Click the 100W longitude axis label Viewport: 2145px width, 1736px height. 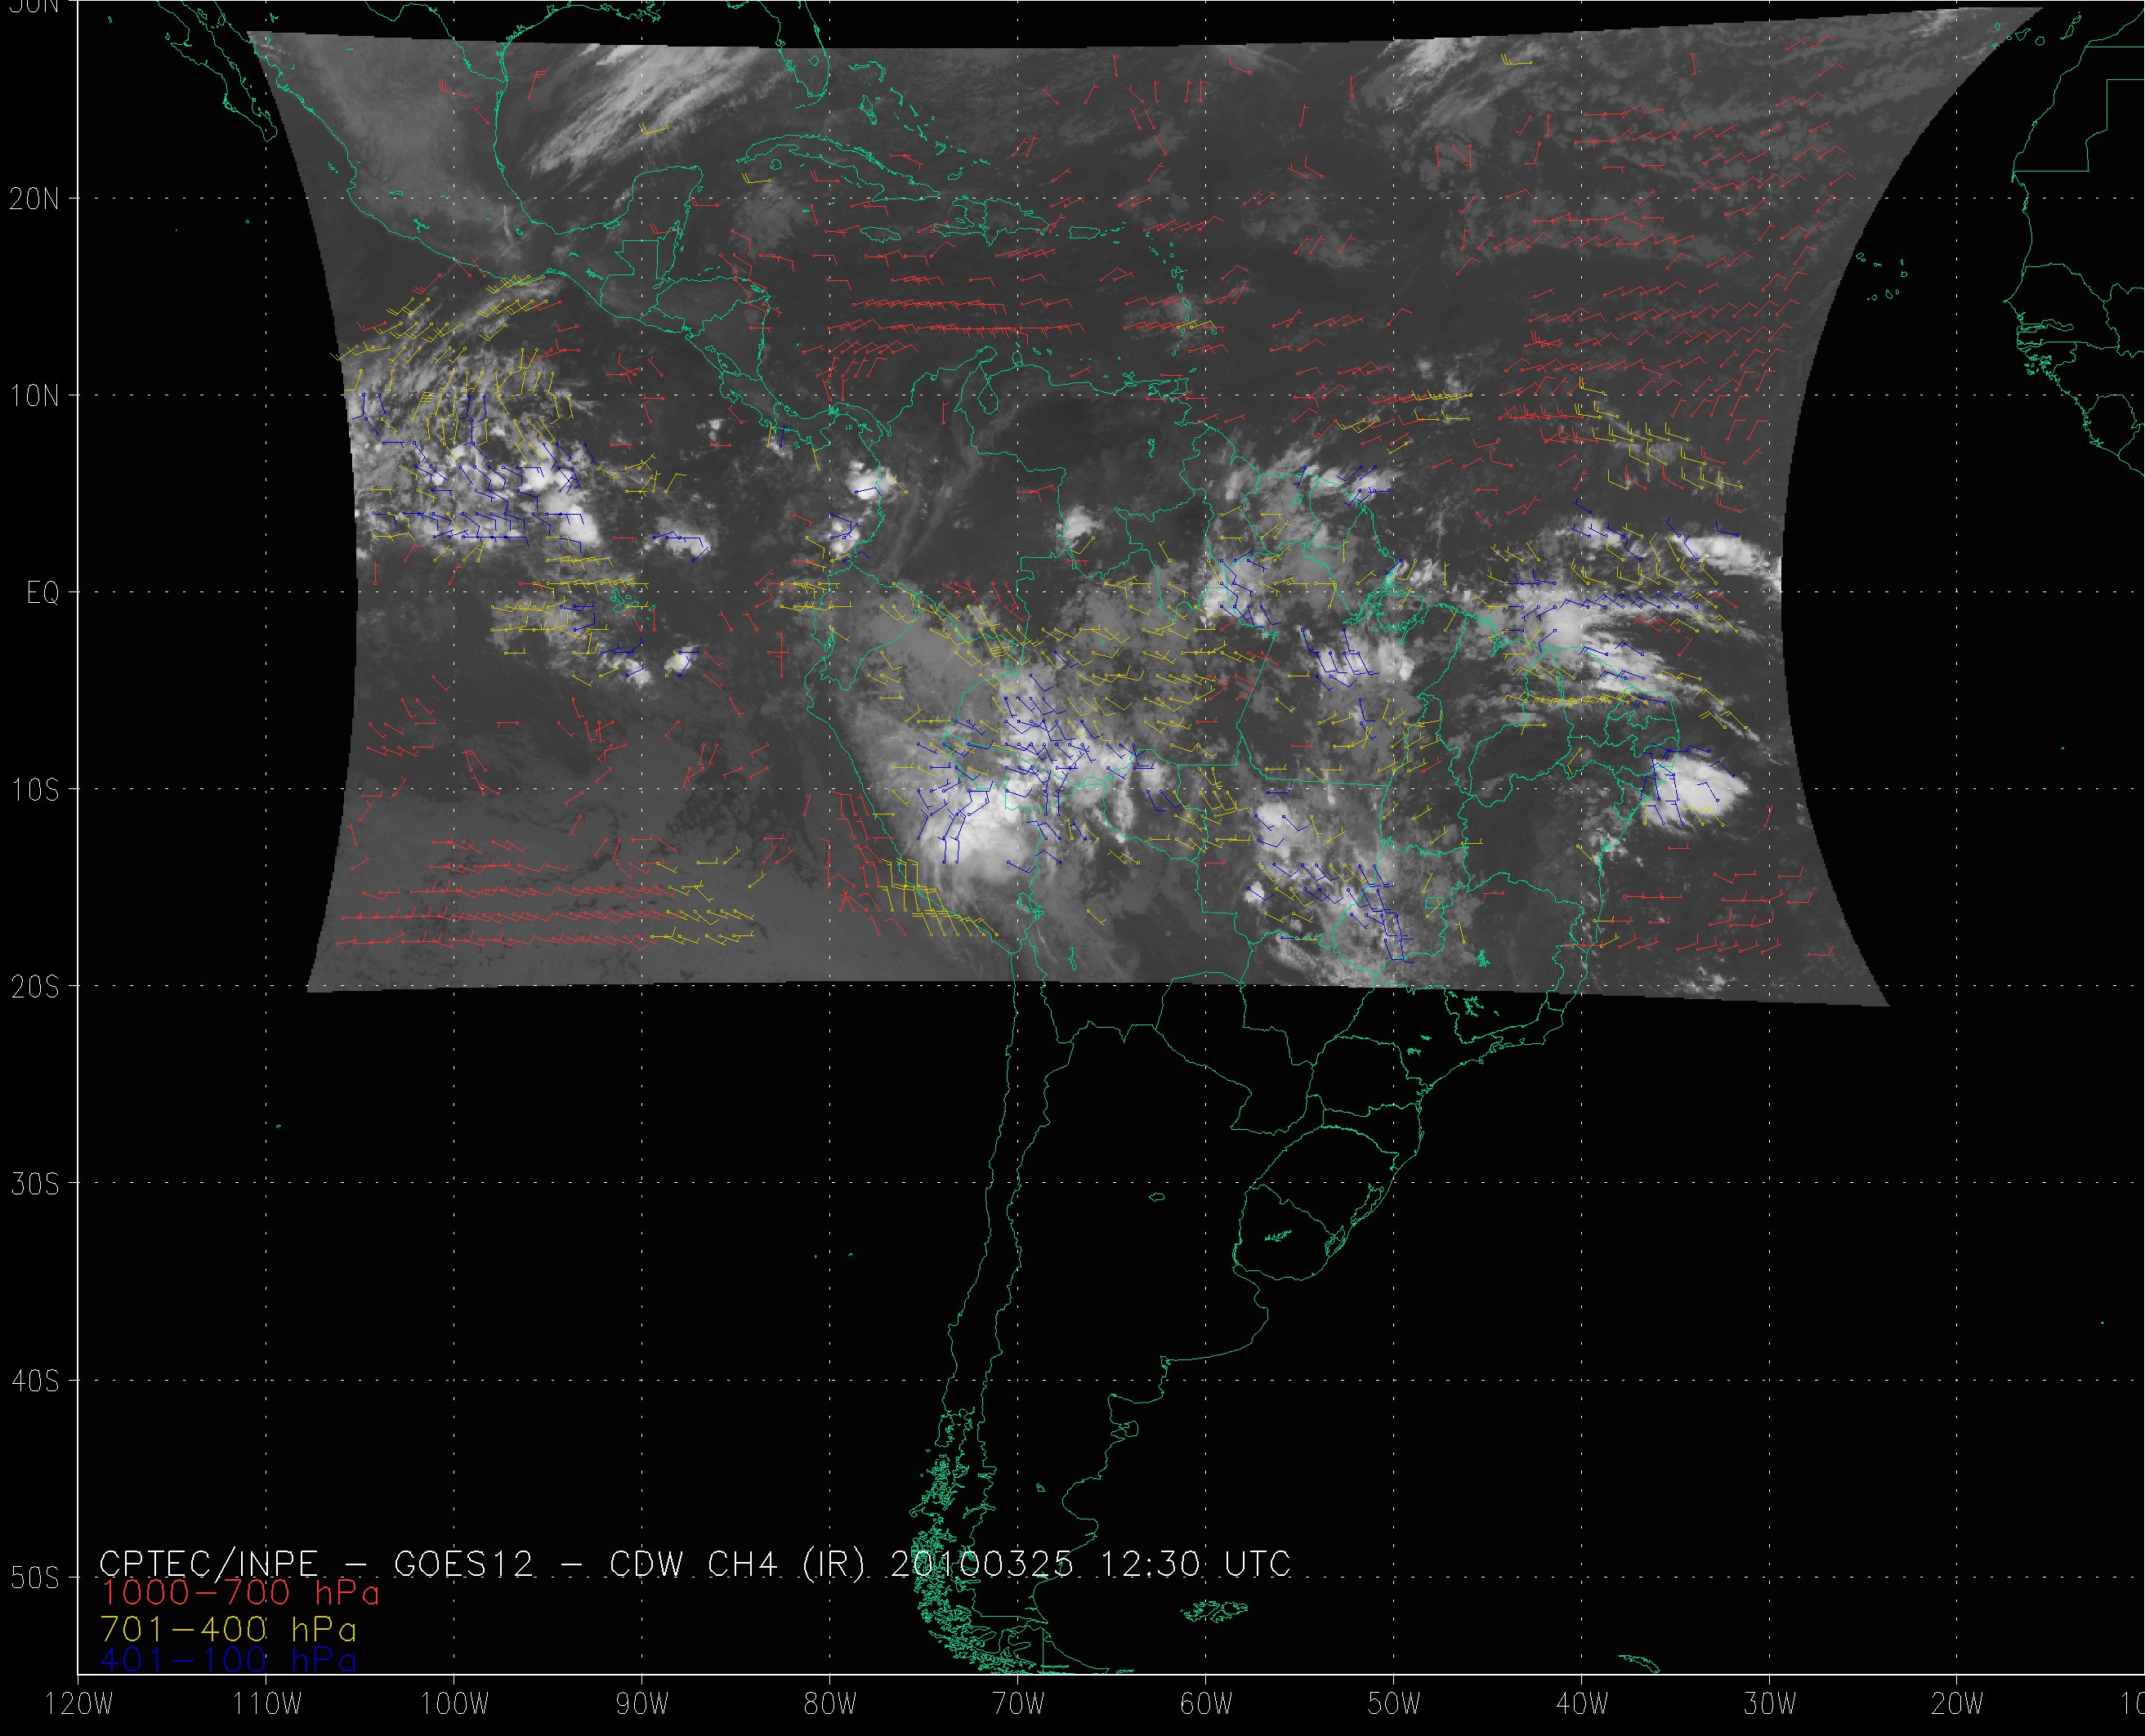tap(455, 1705)
